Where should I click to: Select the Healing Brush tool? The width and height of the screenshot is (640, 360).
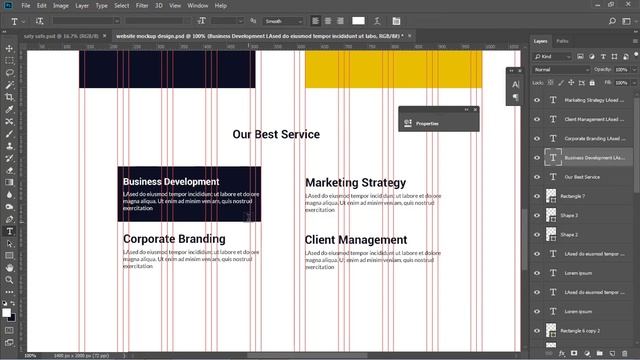(x=9, y=122)
